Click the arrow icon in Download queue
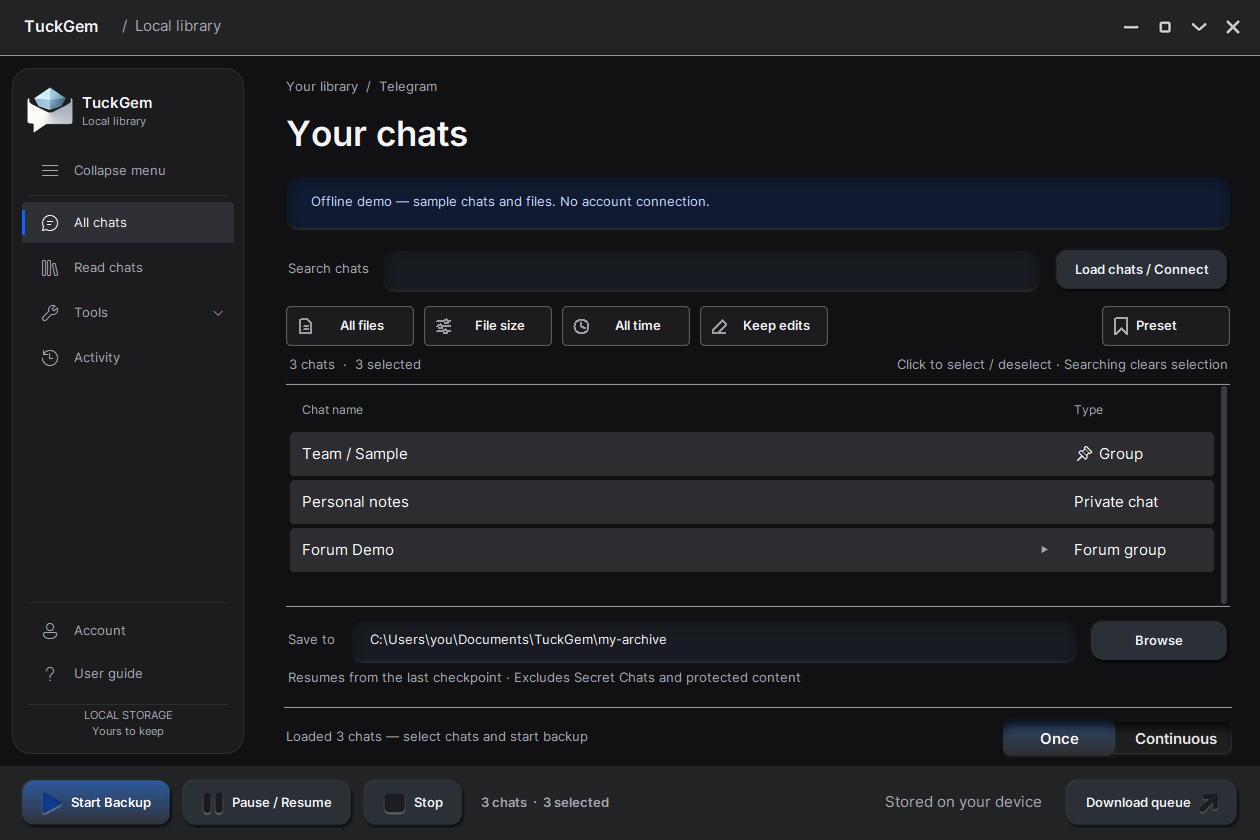Image resolution: width=1260 pixels, height=840 pixels. pyautogui.click(x=1209, y=803)
